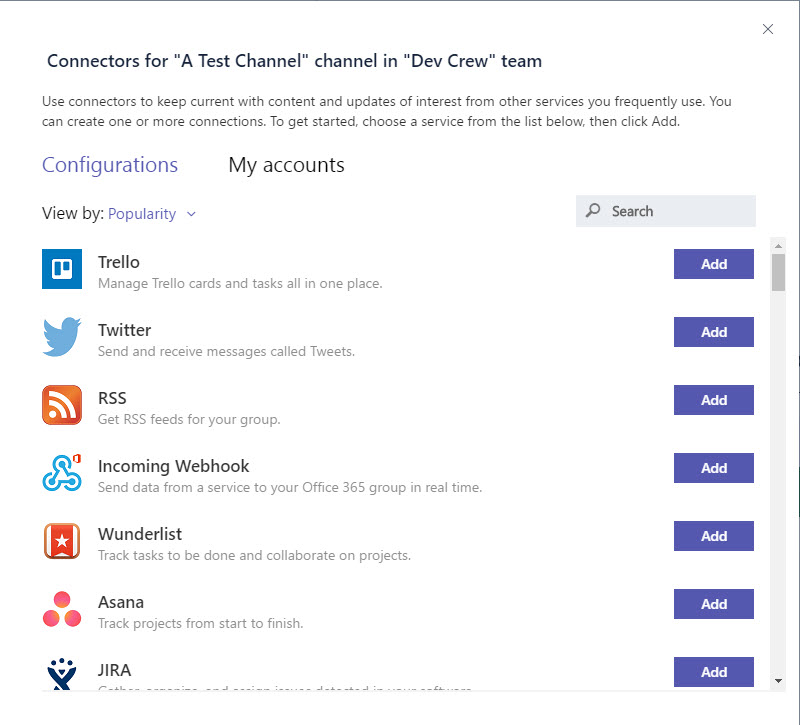Select the Configurations tab
800x725 pixels.
[110, 165]
